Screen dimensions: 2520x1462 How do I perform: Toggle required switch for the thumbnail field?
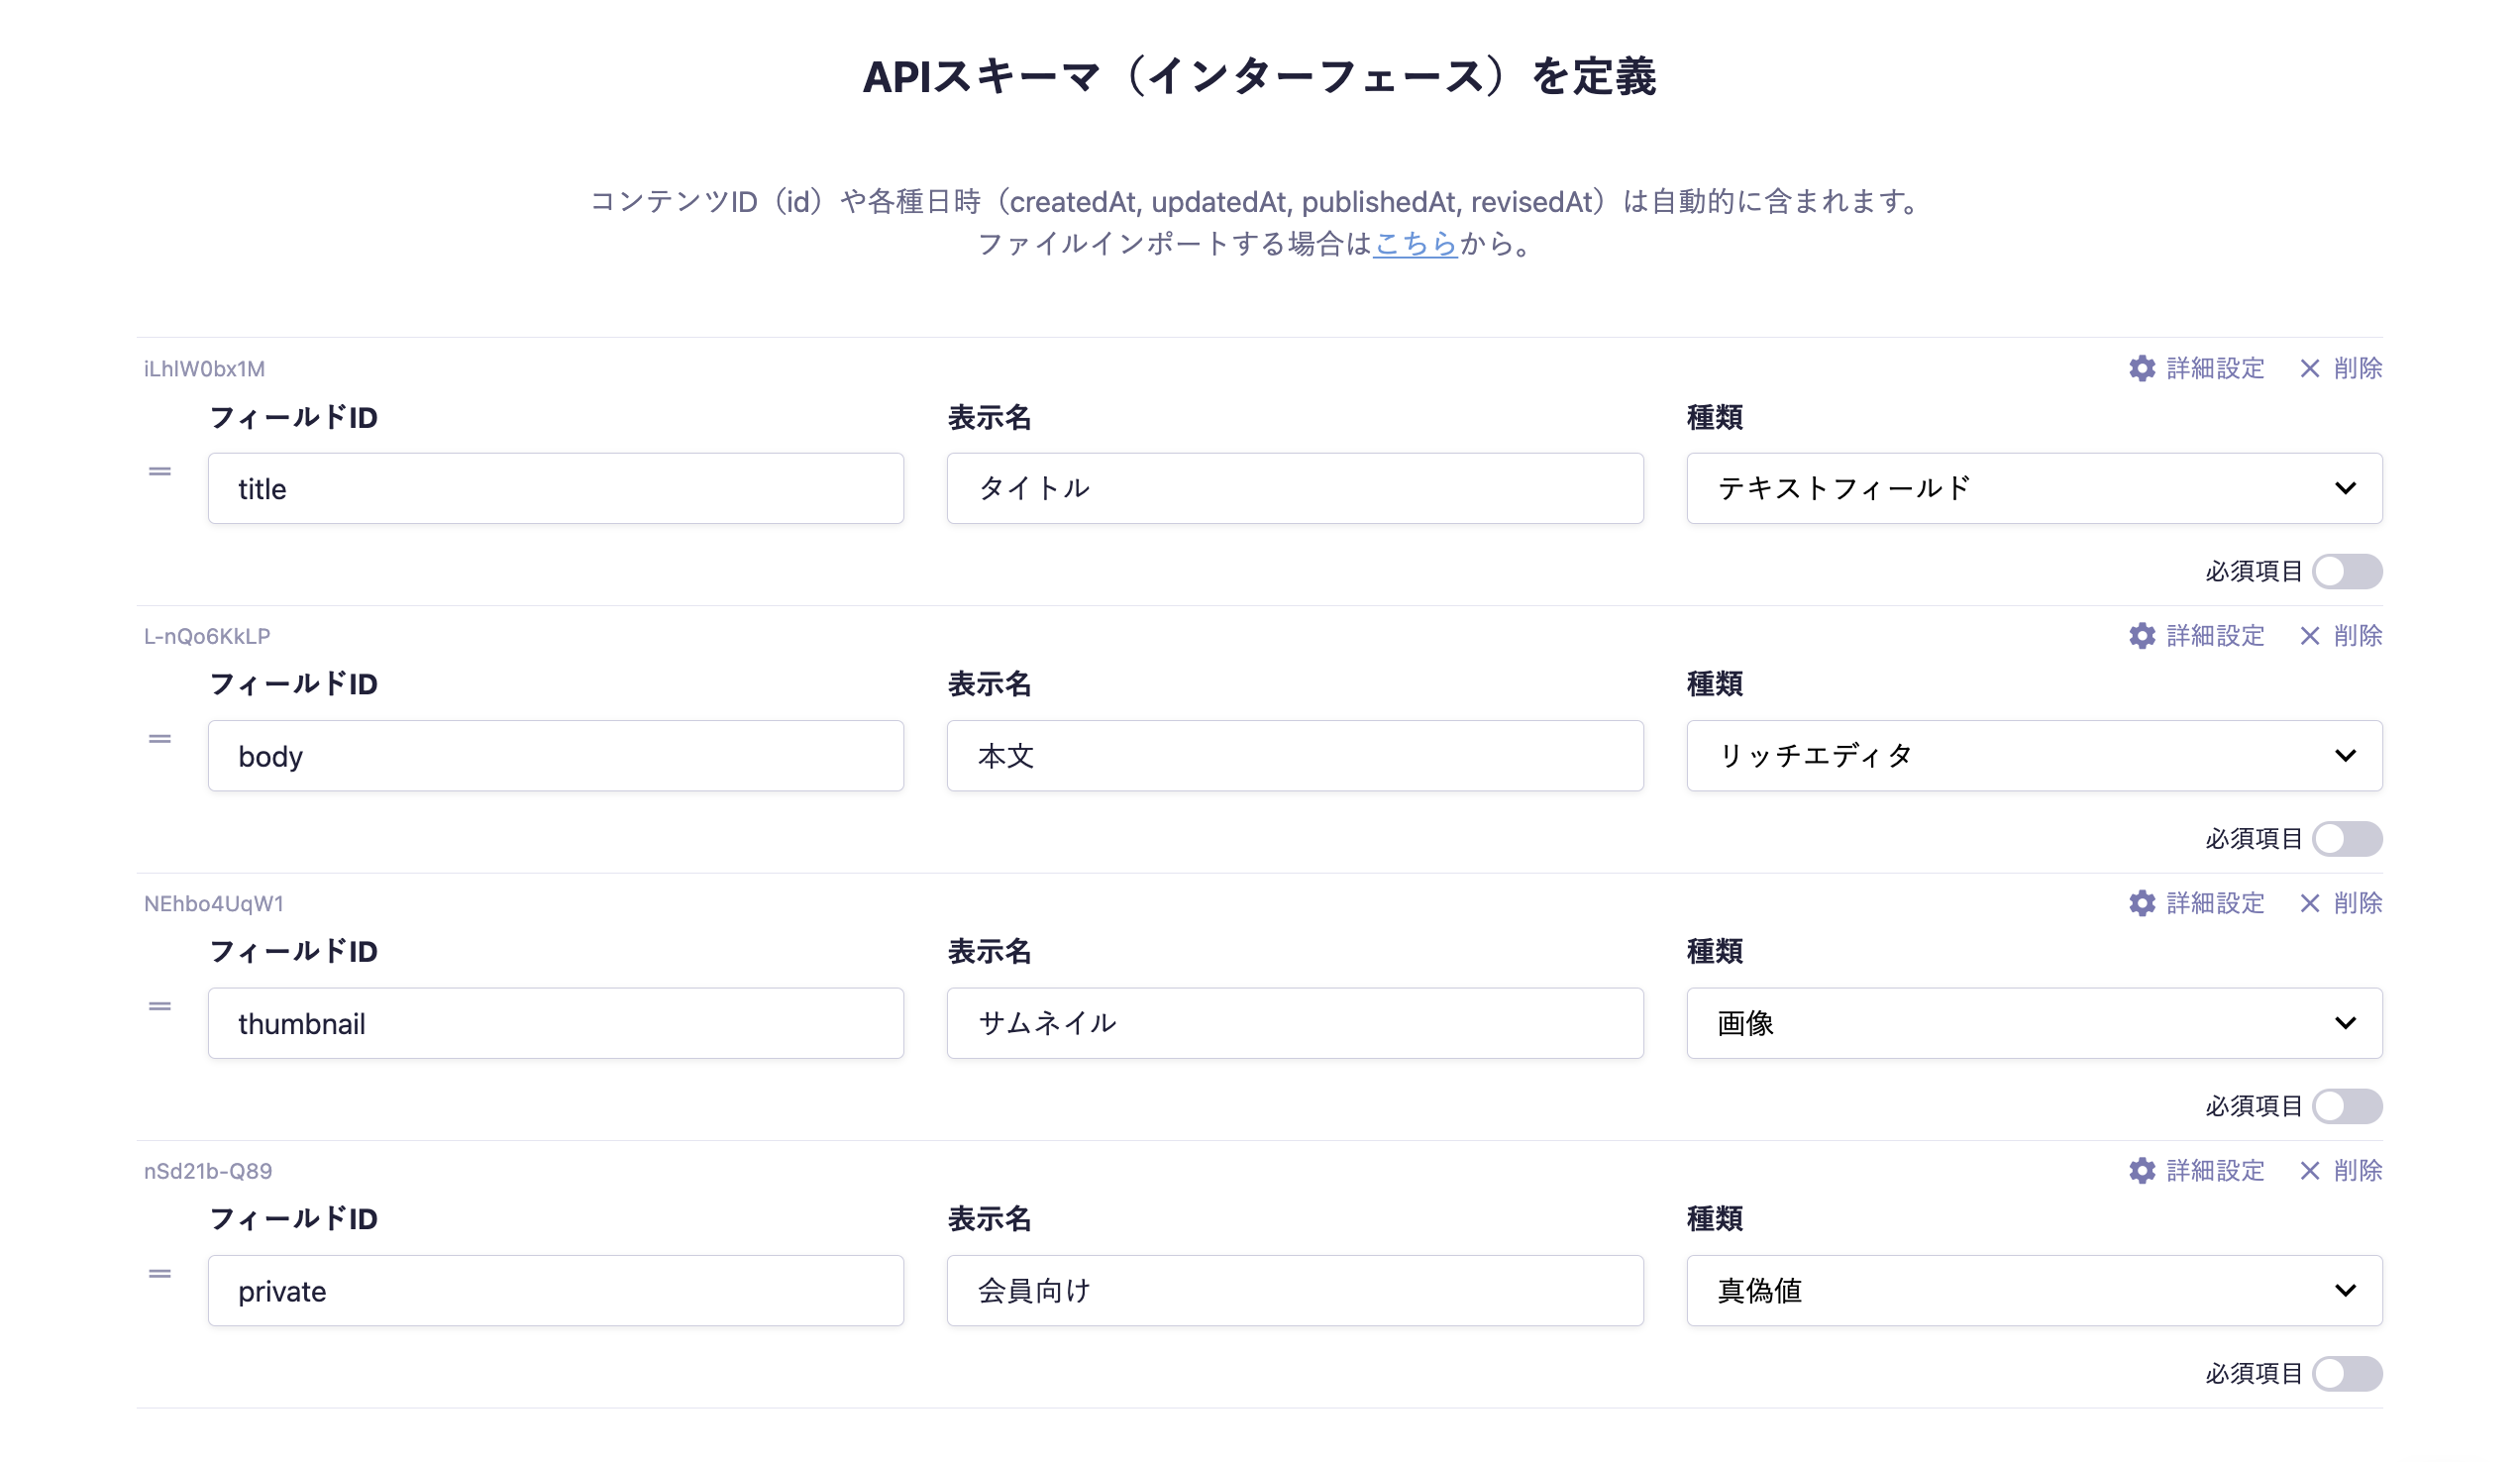pyautogui.click(x=2346, y=1106)
